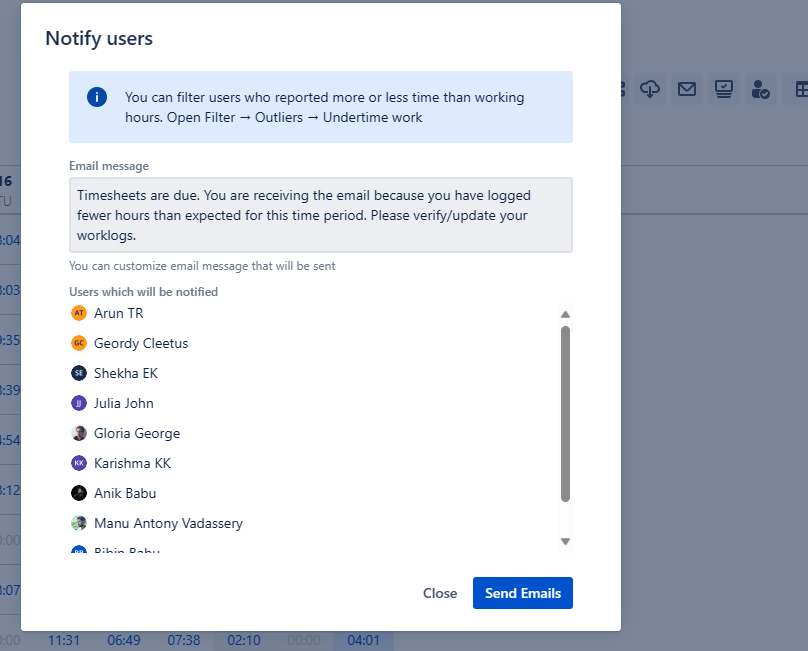
Task: Click the user list scroll up arrow
Action: tap(565, 314)
